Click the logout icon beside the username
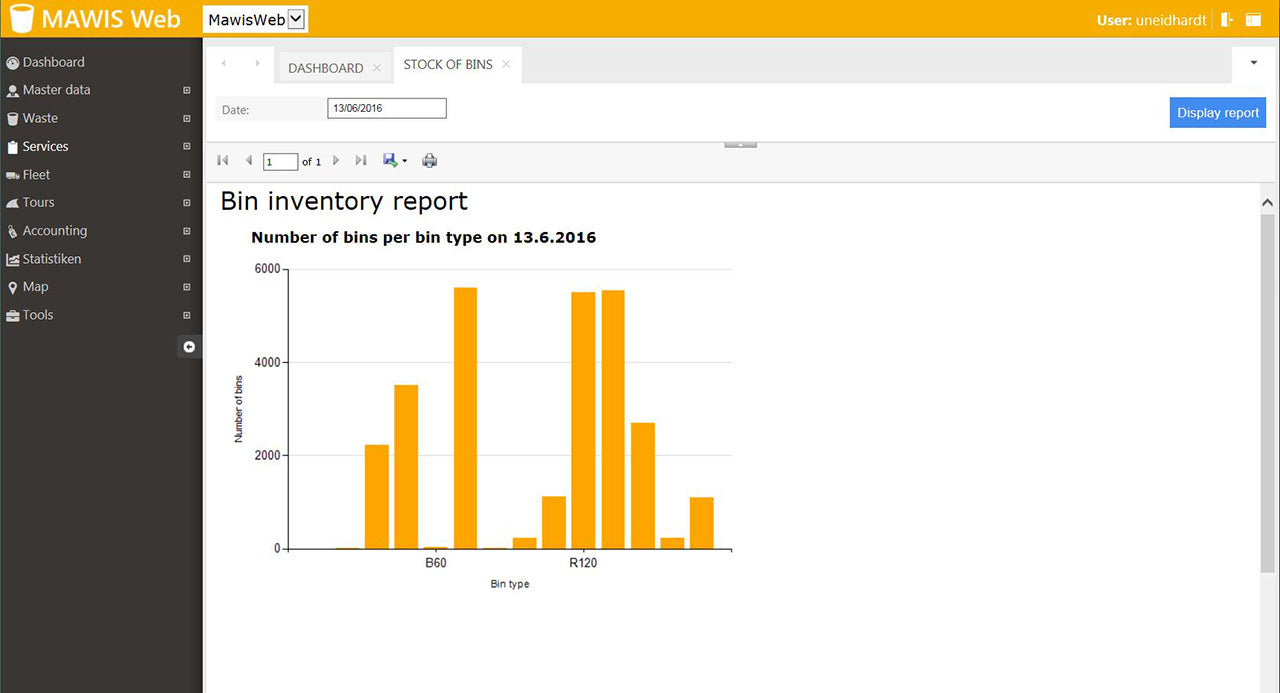1280x693 pixels. click(1227, 20)
